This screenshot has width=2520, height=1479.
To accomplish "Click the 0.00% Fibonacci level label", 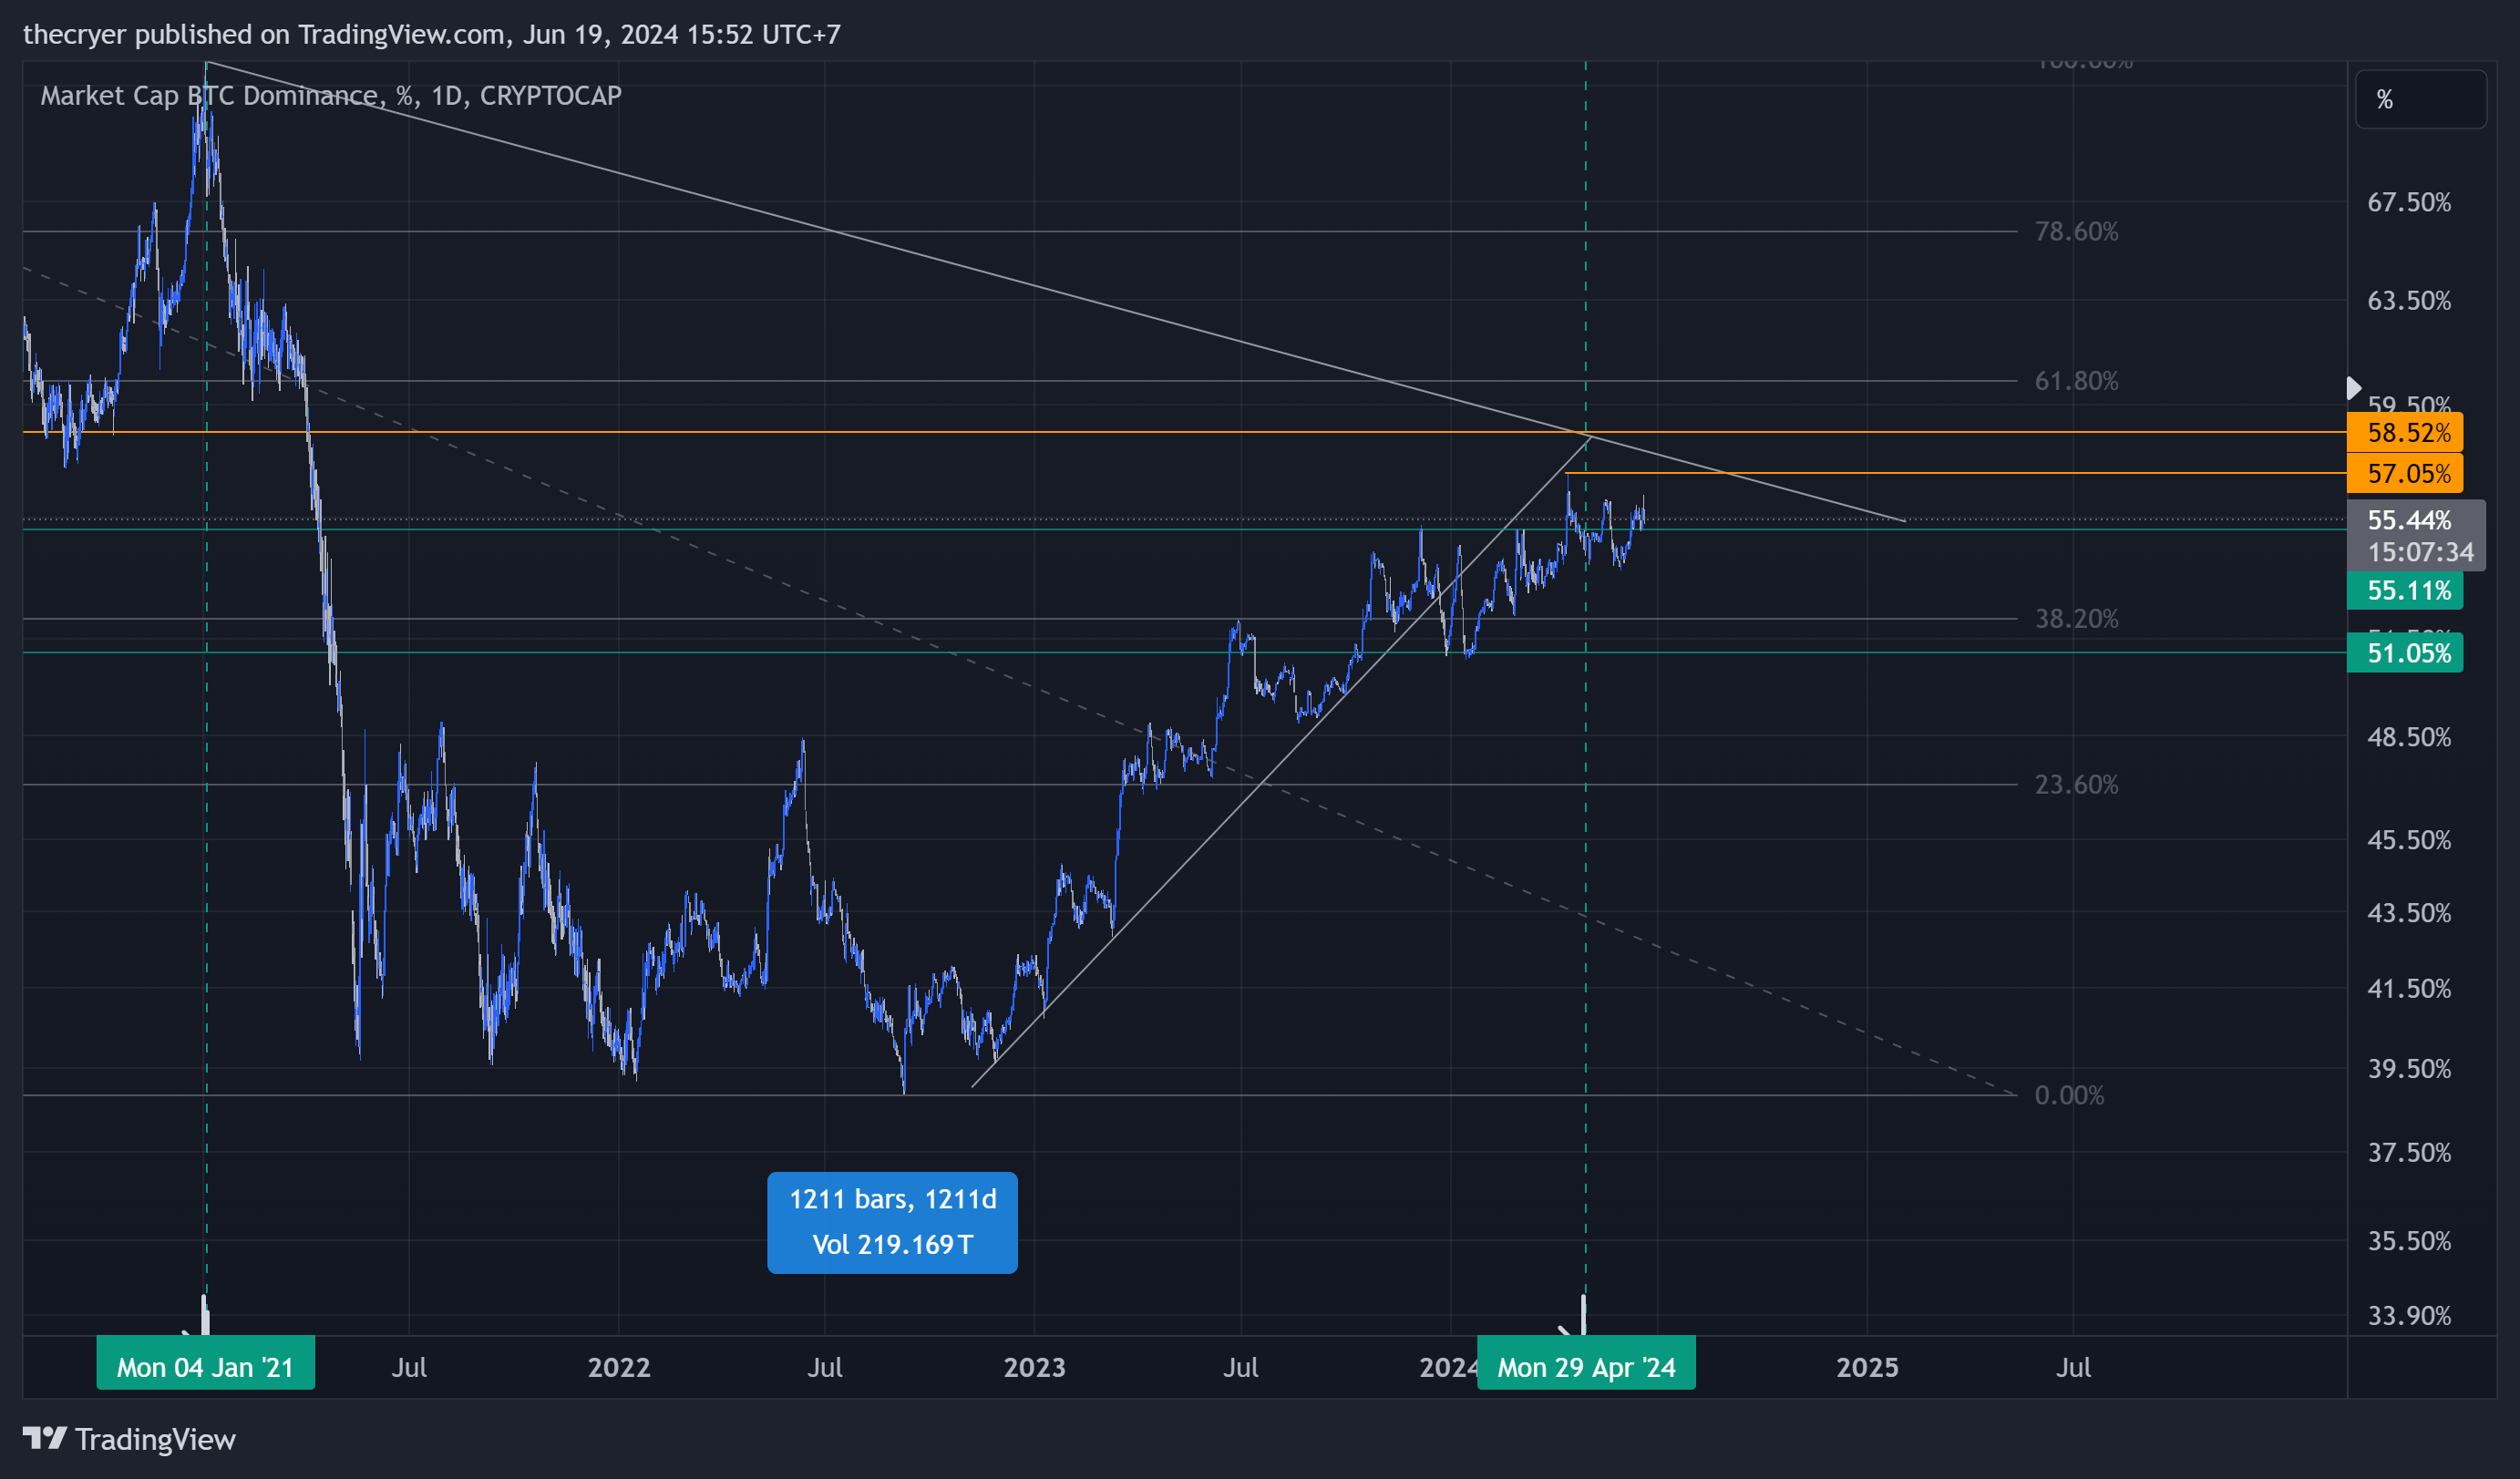I will [x=2069, y=1095].
